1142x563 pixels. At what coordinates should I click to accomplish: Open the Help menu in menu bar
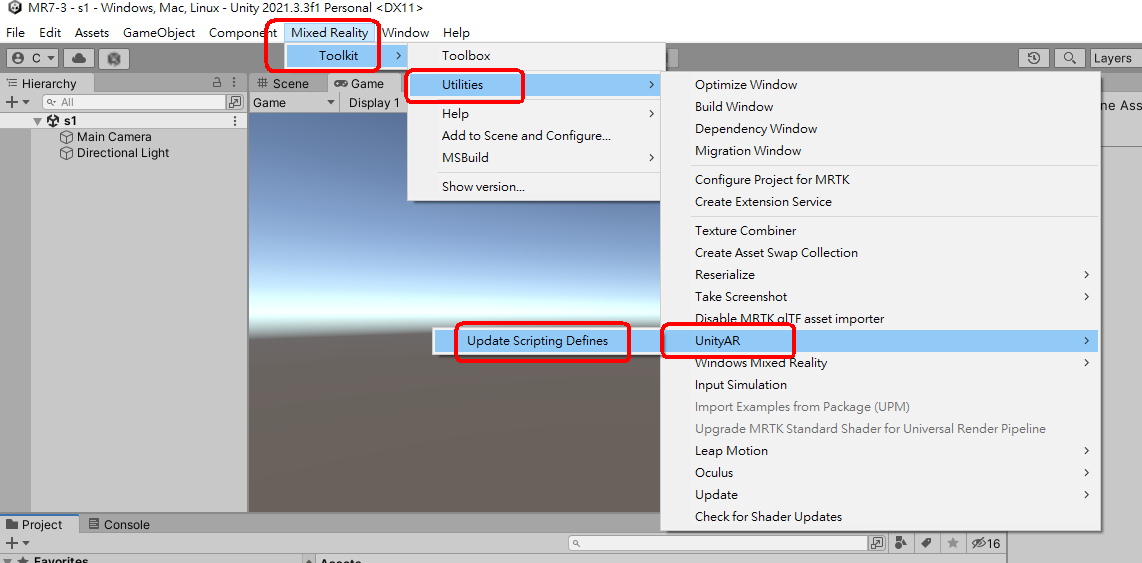coord(457,33)
